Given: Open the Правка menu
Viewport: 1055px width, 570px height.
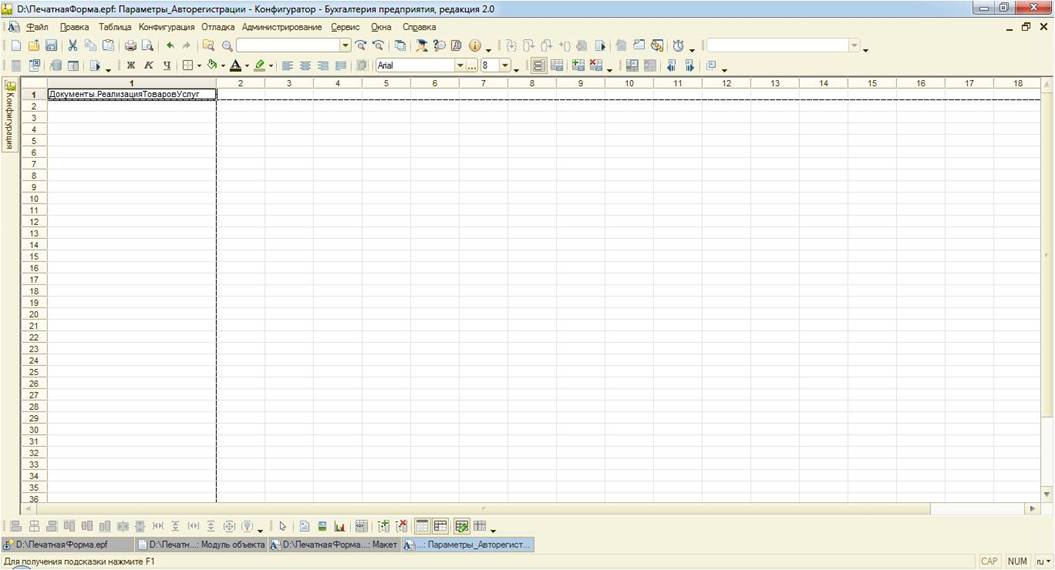Looking at the screenshot, I should (x=74, y=27).
